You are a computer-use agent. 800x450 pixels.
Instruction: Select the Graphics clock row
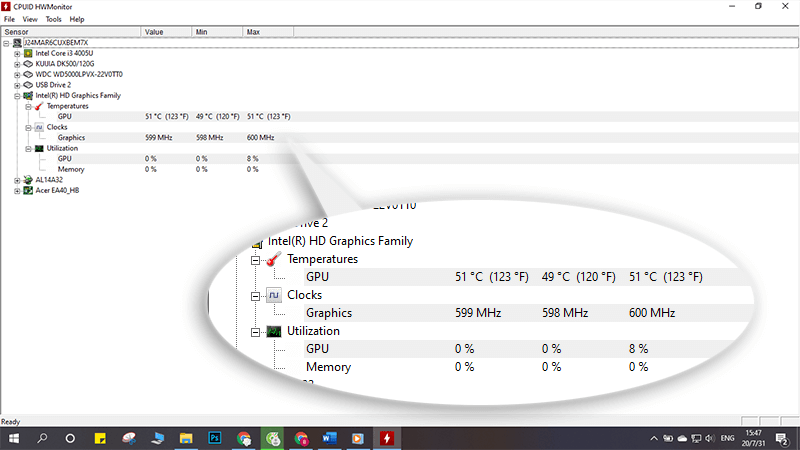(x=400, y=138)
